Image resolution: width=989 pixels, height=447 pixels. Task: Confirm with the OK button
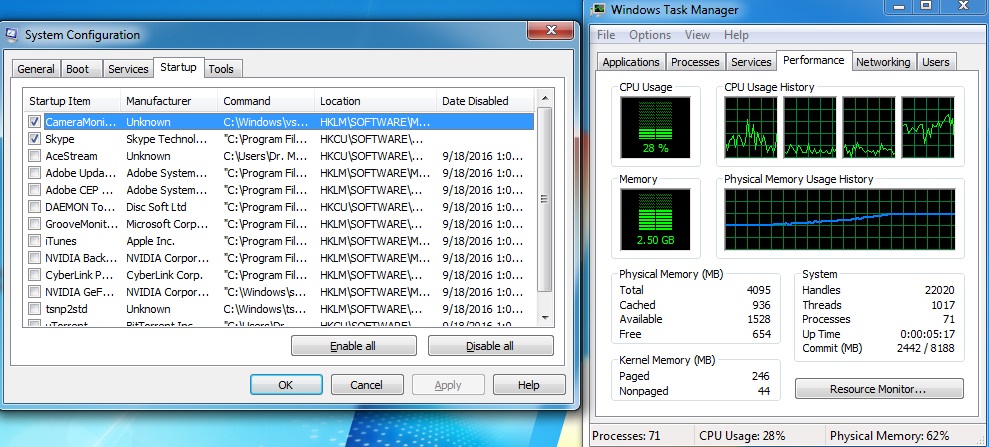[285, 385]
